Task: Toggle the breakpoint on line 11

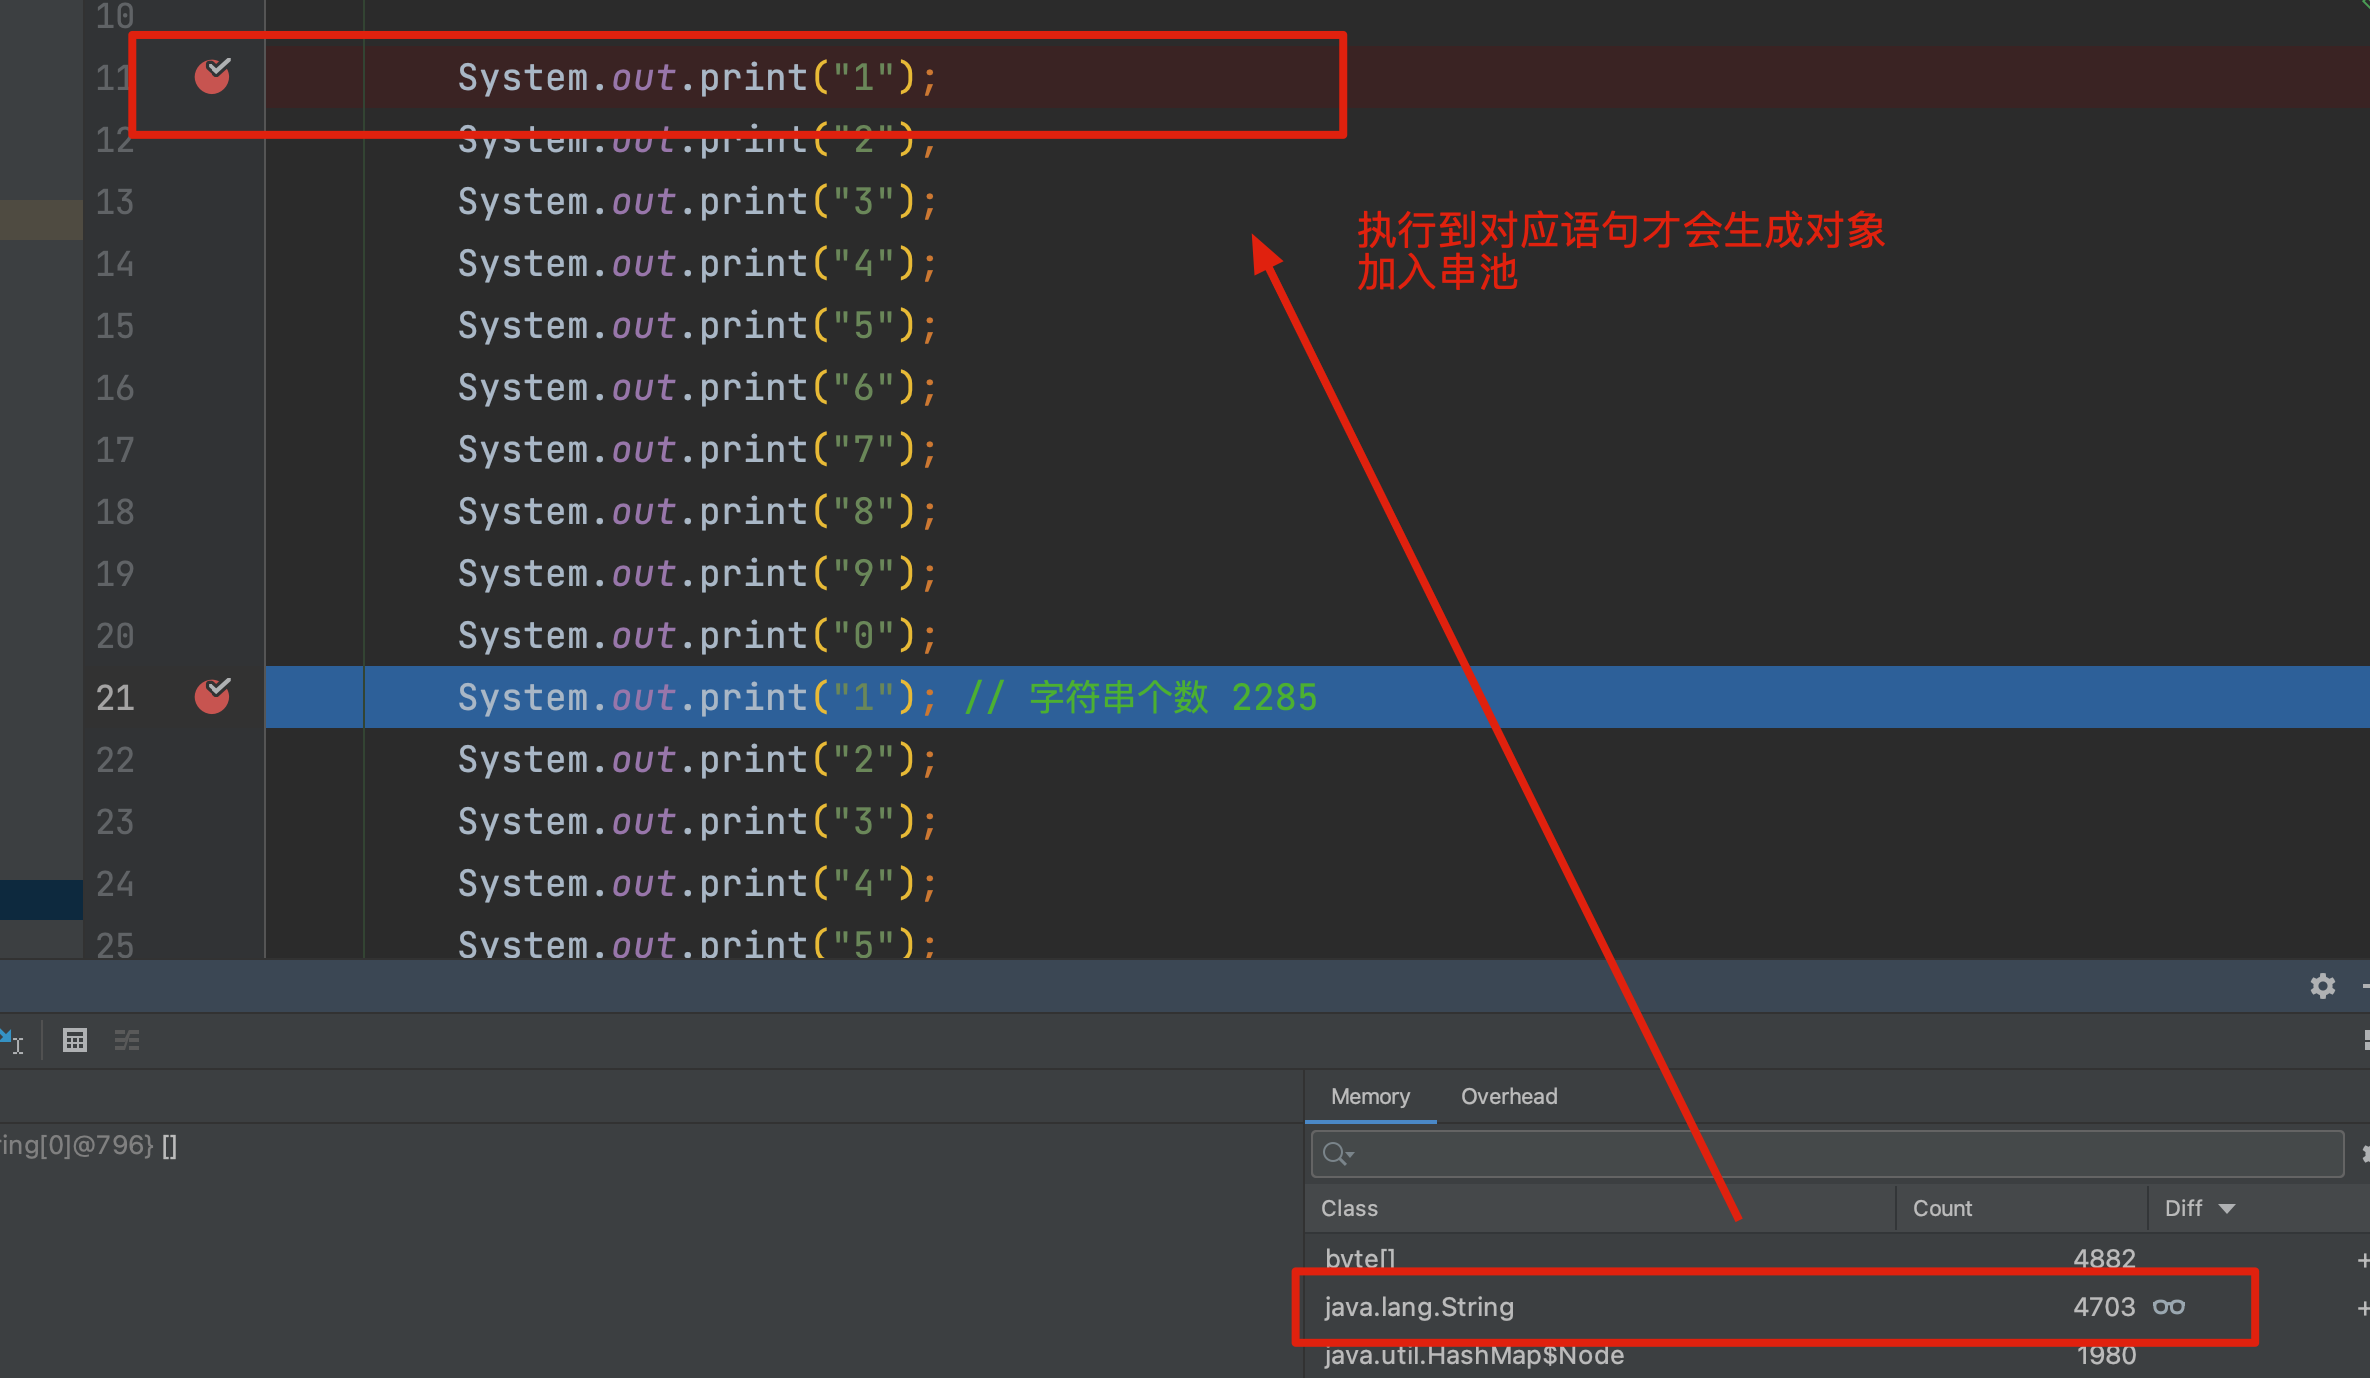Action: [212, 76]
